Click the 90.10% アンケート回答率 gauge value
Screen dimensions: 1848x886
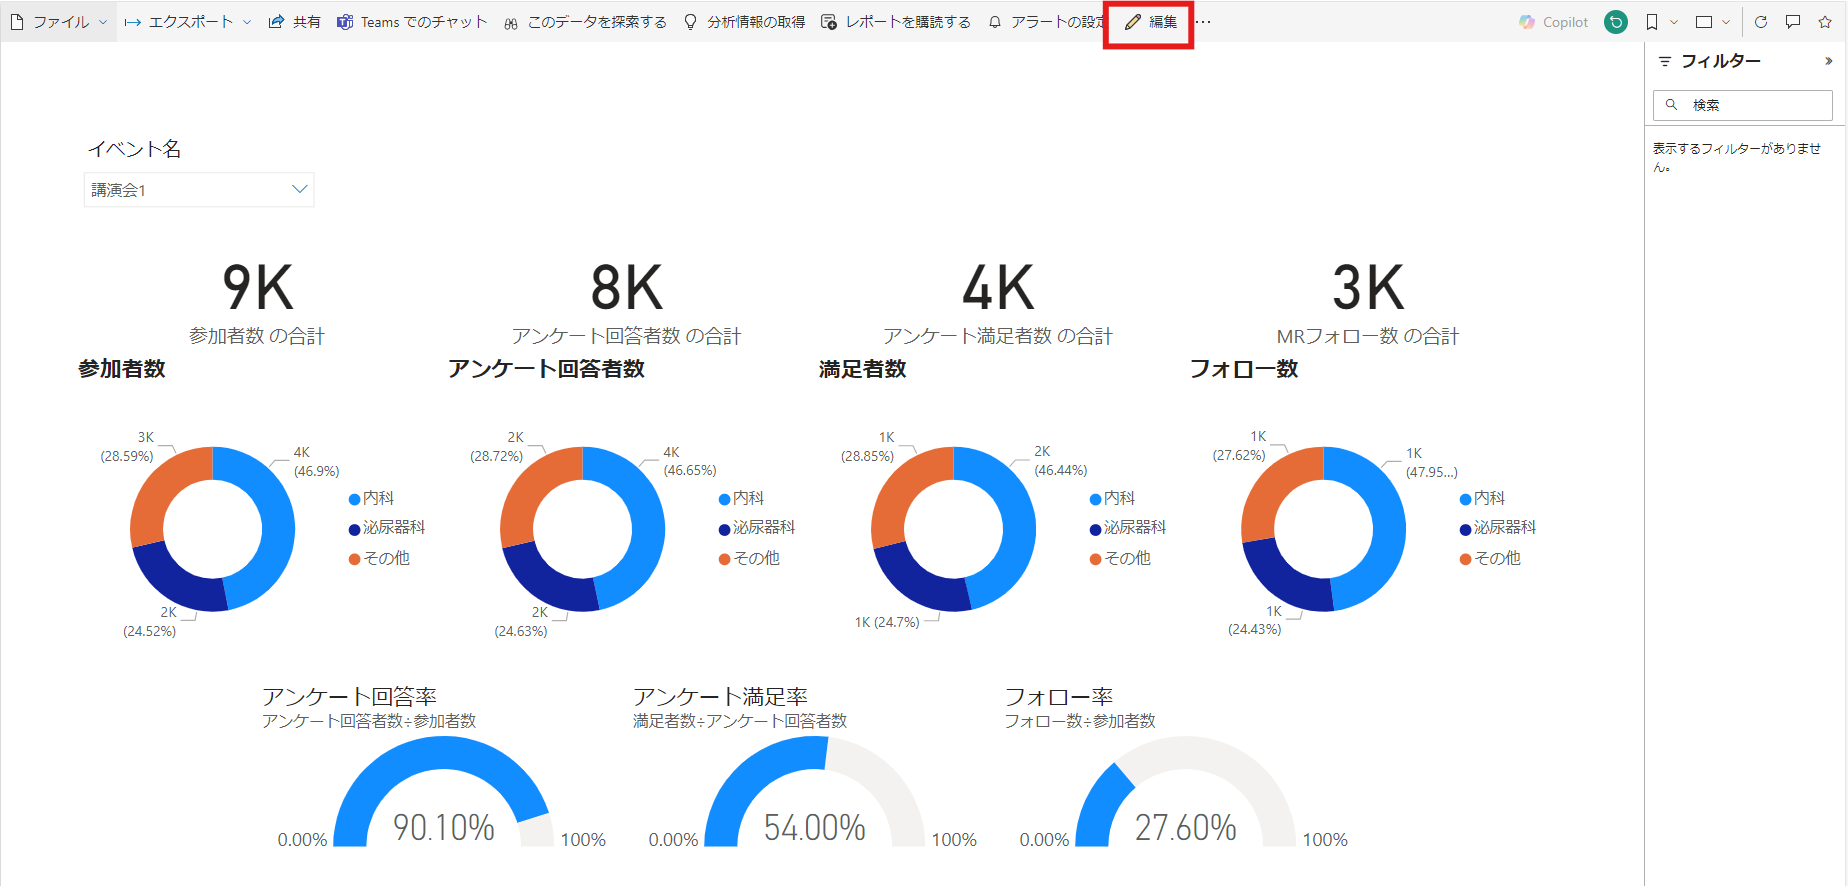[444, 827]
